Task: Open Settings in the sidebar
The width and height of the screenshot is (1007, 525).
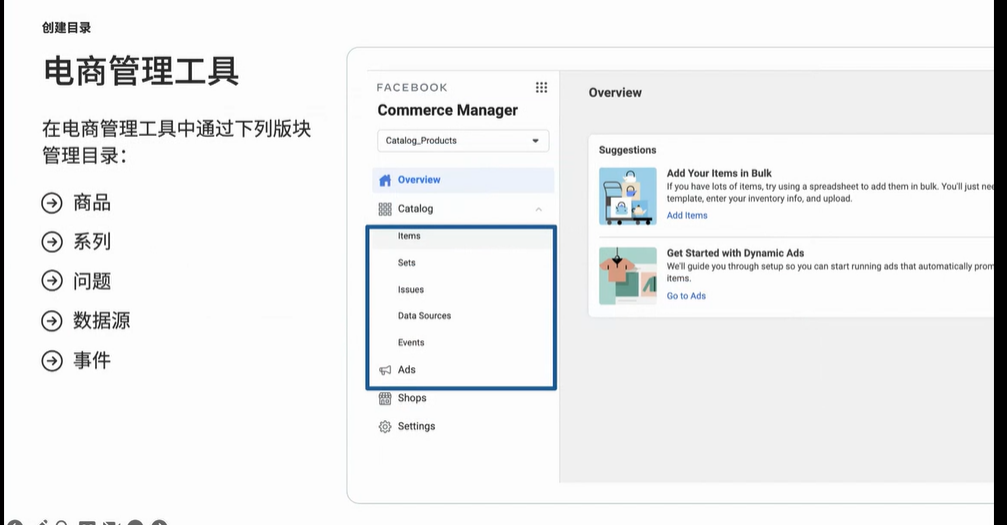Action: 416,426
